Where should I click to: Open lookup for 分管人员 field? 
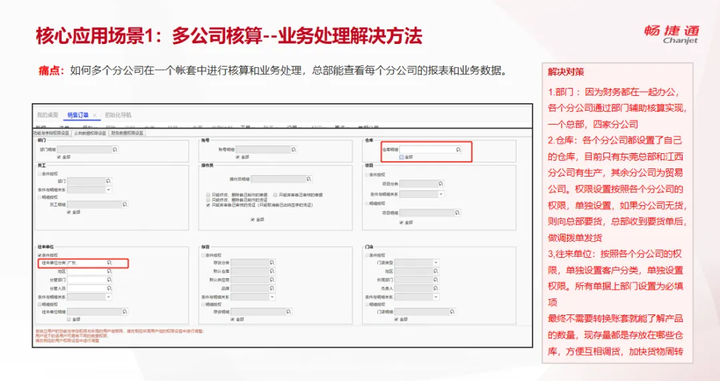[x=109, y=288]
